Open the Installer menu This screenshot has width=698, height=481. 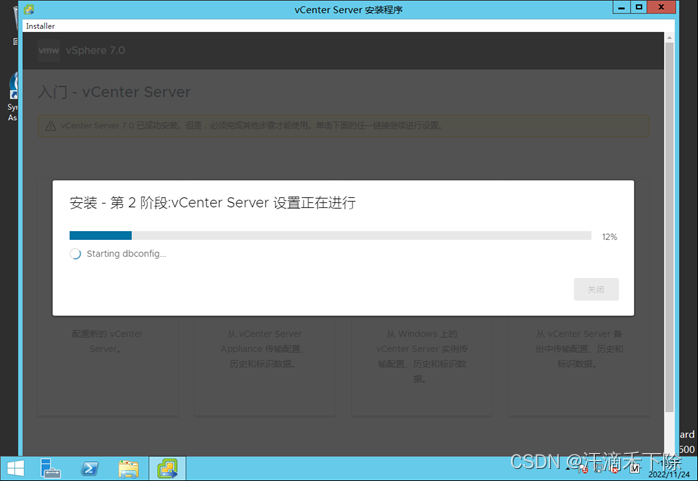[40, 26]
